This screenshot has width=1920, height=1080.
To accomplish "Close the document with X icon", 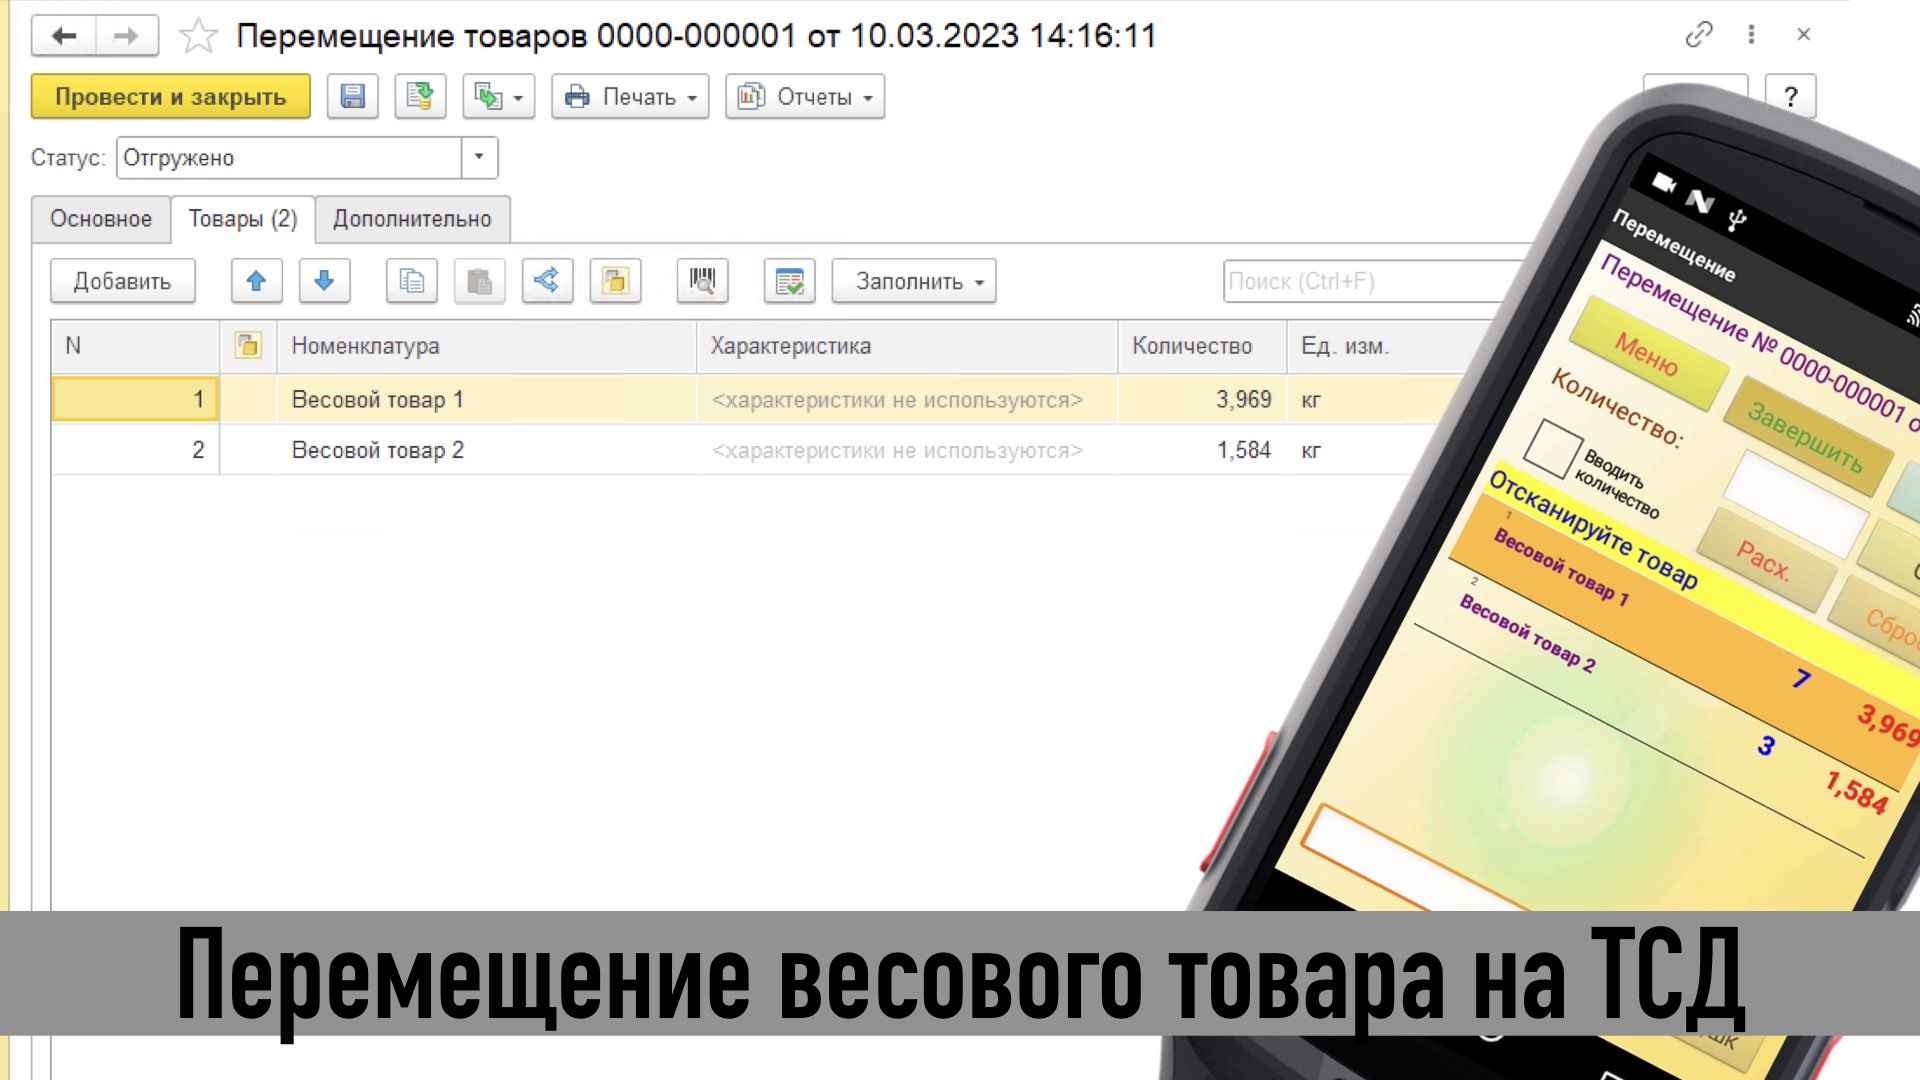I will pyautogui.click(x=1803, y=35).
